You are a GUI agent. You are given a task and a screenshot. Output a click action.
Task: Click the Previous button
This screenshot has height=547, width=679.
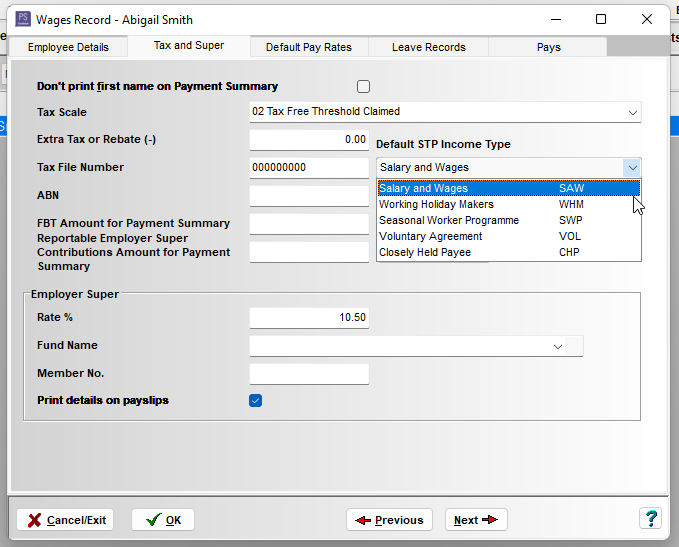point(389,520)
